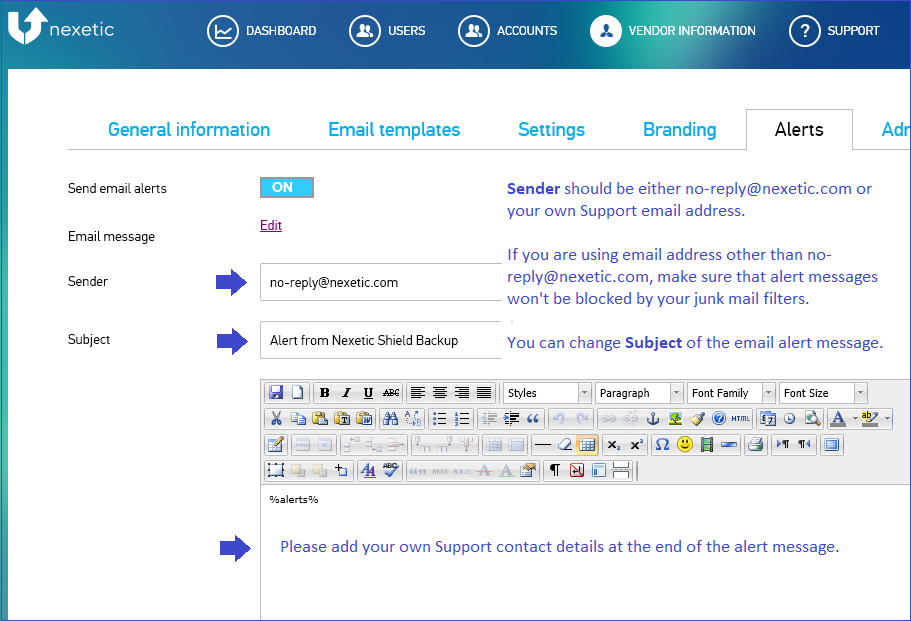Click the Indent icon
The height and width of the screenshot is (621, 911).
point(511,418)
